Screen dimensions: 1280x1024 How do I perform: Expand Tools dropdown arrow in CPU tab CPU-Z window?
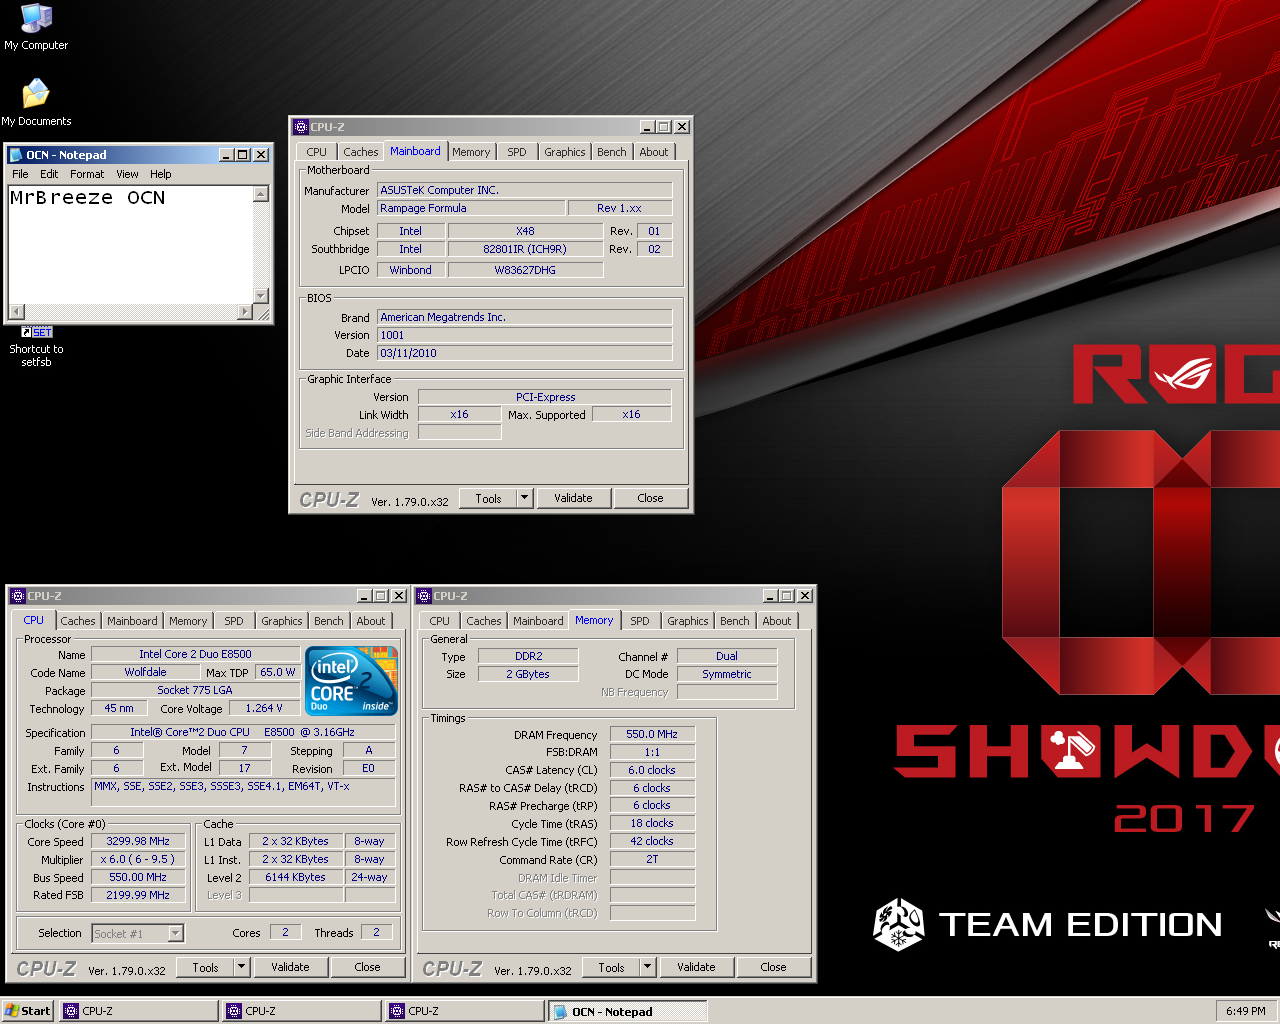click(x=242, y=967)
